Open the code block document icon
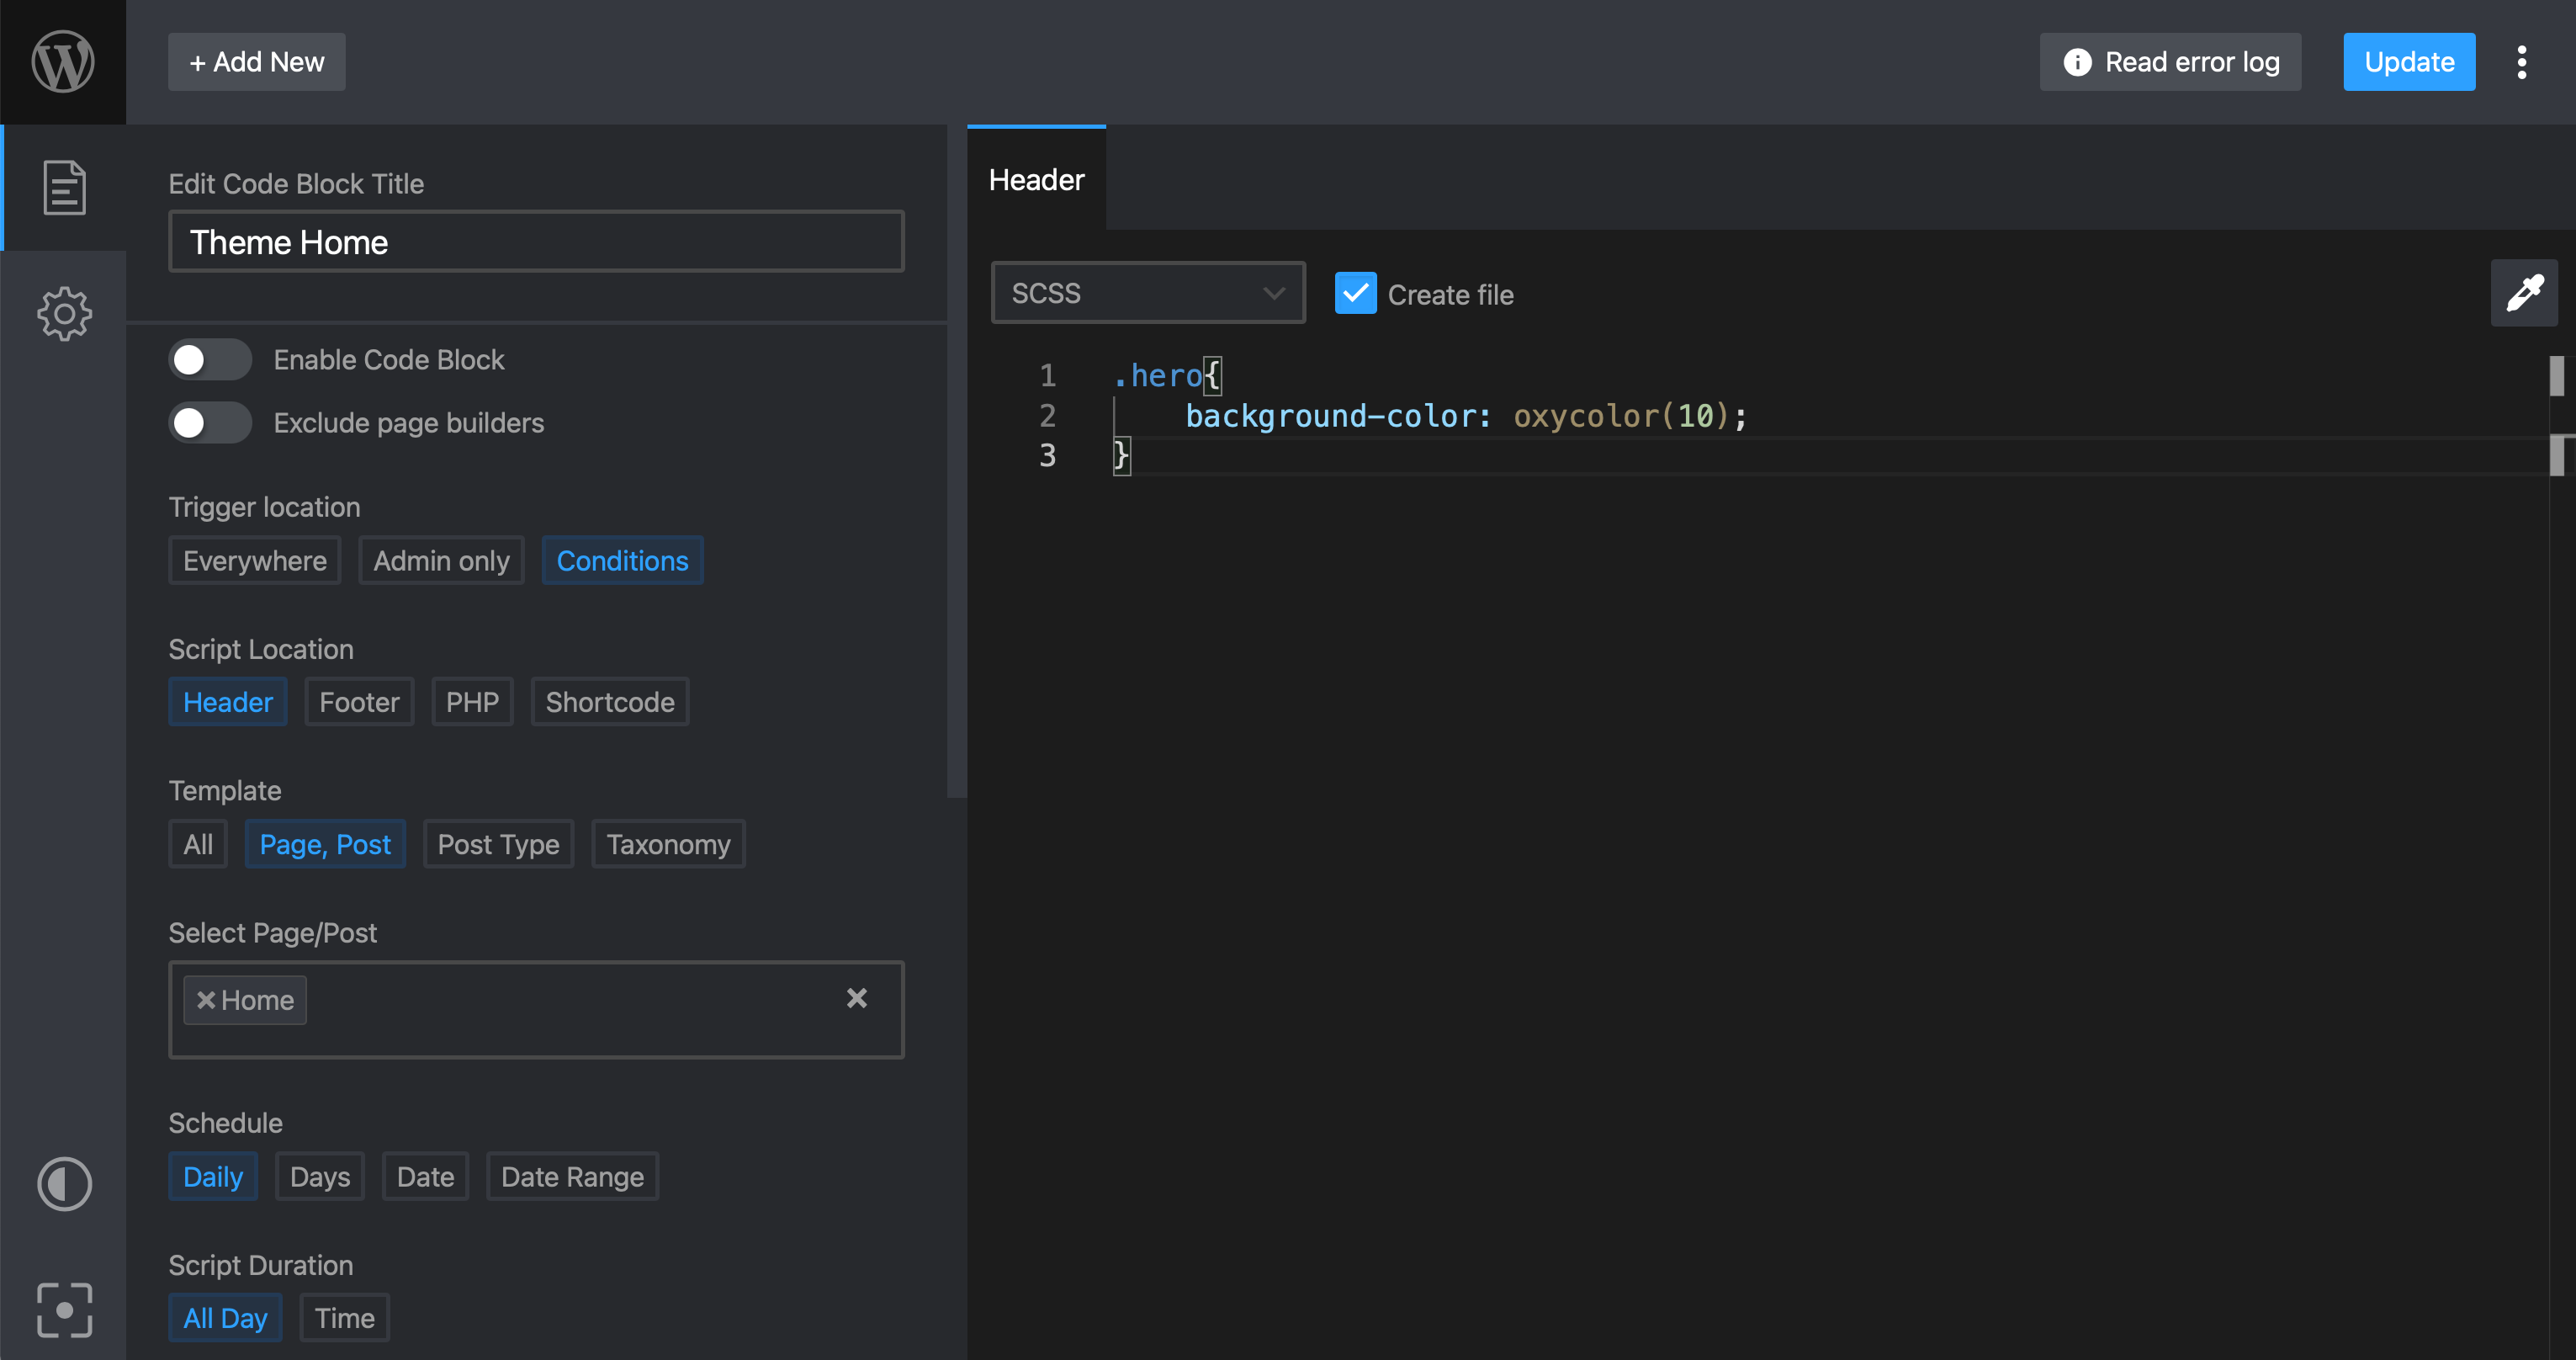Screen dimensions: 2576x1360 click(x=64, y=187)
